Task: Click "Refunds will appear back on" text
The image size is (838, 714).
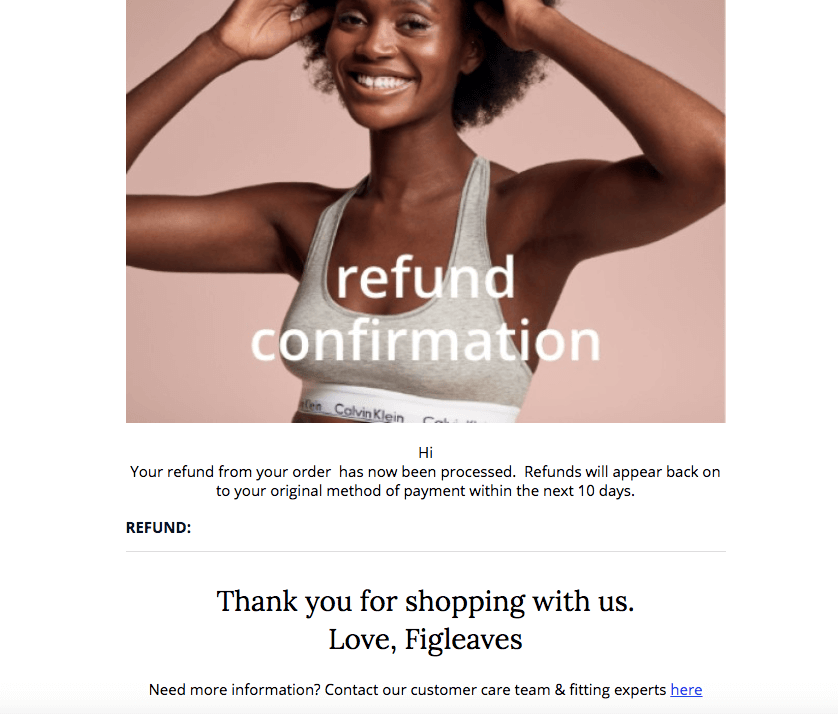Action: click(622, 472)
